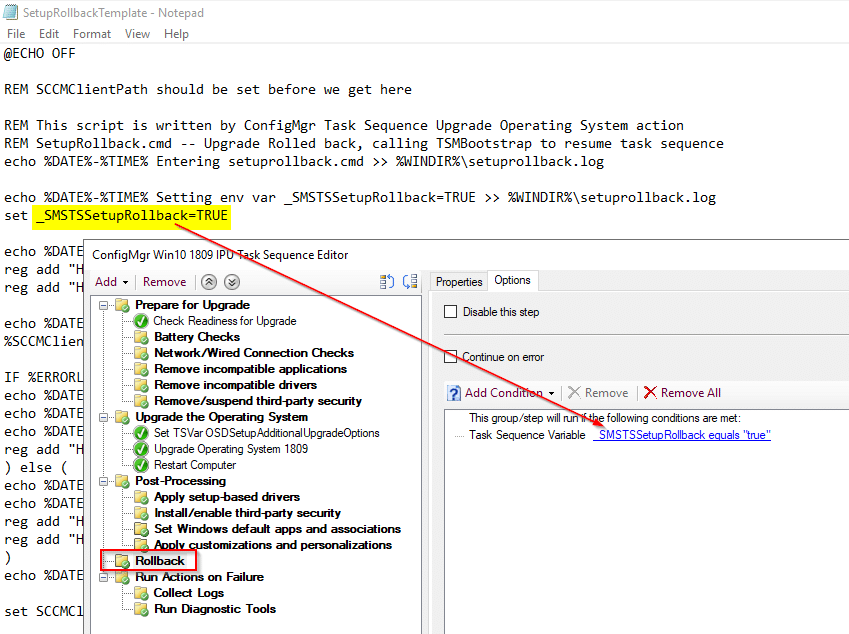Enable the Disable this step checkbox
This screenshot has height=634, width=849.
click(449, 311)
